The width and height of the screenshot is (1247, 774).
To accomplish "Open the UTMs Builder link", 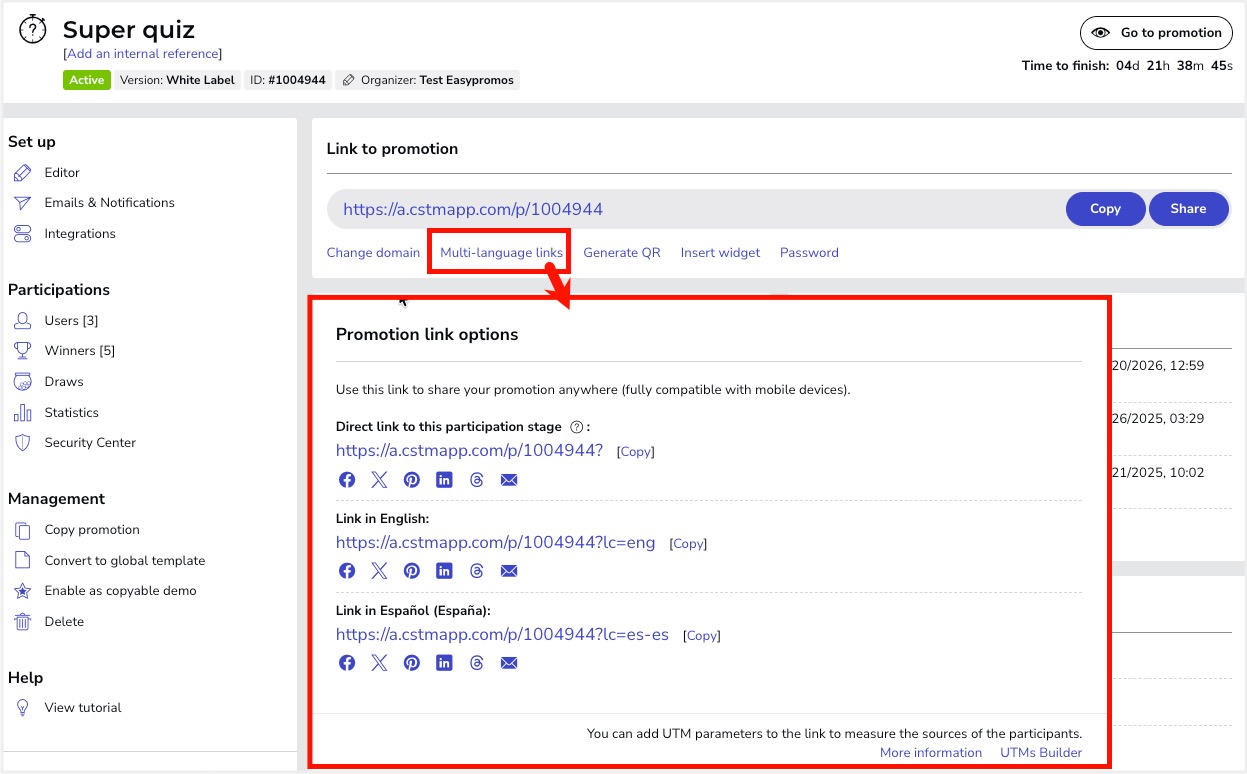I will point(1040,753).
